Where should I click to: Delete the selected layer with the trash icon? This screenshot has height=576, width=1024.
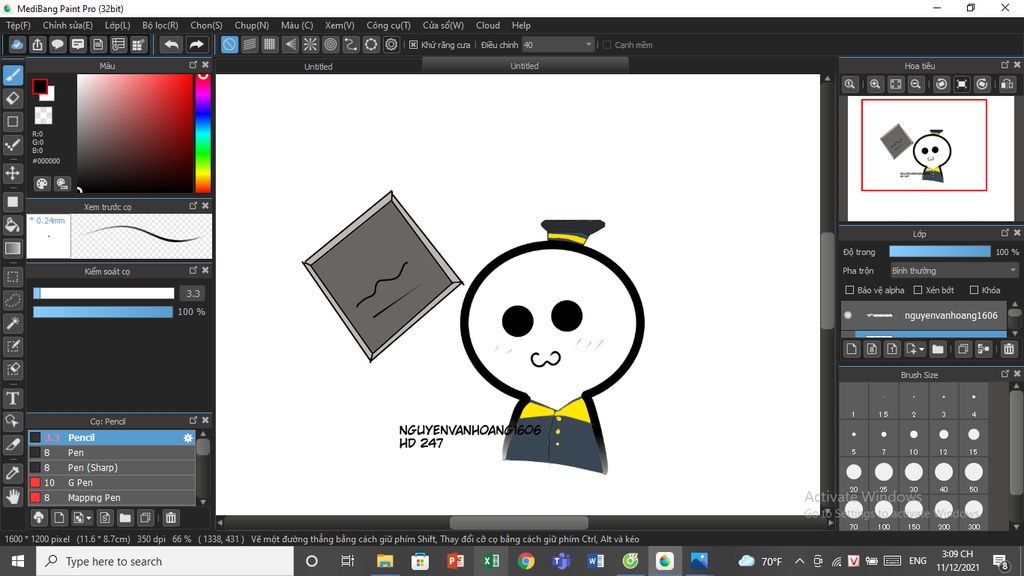point(1008,349)
